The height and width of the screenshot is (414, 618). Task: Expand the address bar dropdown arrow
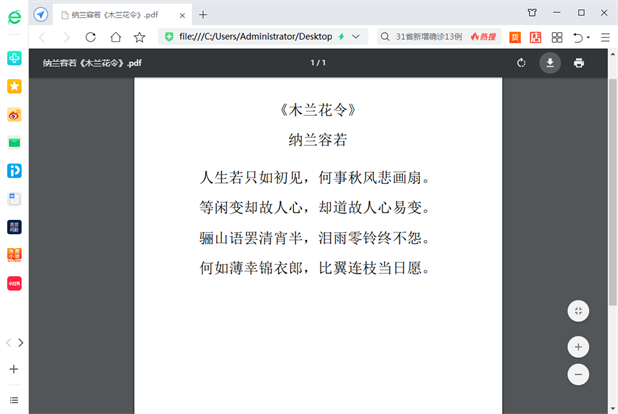point(357,37)
